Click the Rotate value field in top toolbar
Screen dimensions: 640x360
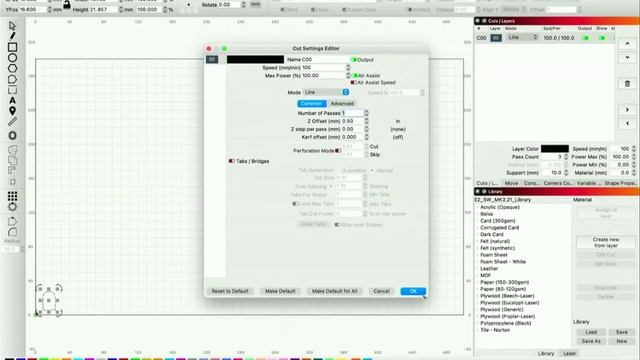tap(230, 4)
